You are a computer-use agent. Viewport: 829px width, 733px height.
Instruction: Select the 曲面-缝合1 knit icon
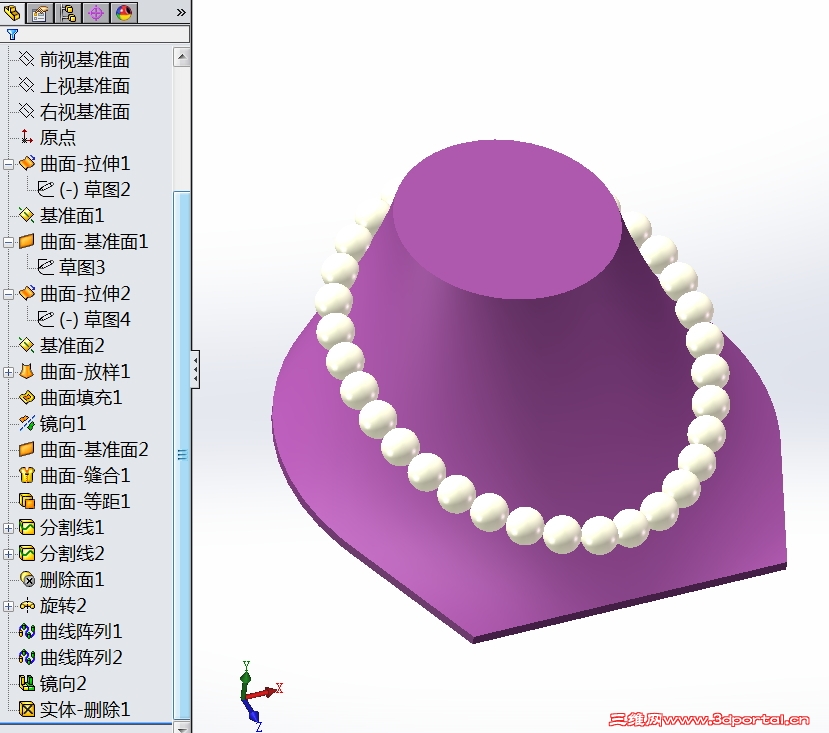pyautogui.click(x=26, y=475)
